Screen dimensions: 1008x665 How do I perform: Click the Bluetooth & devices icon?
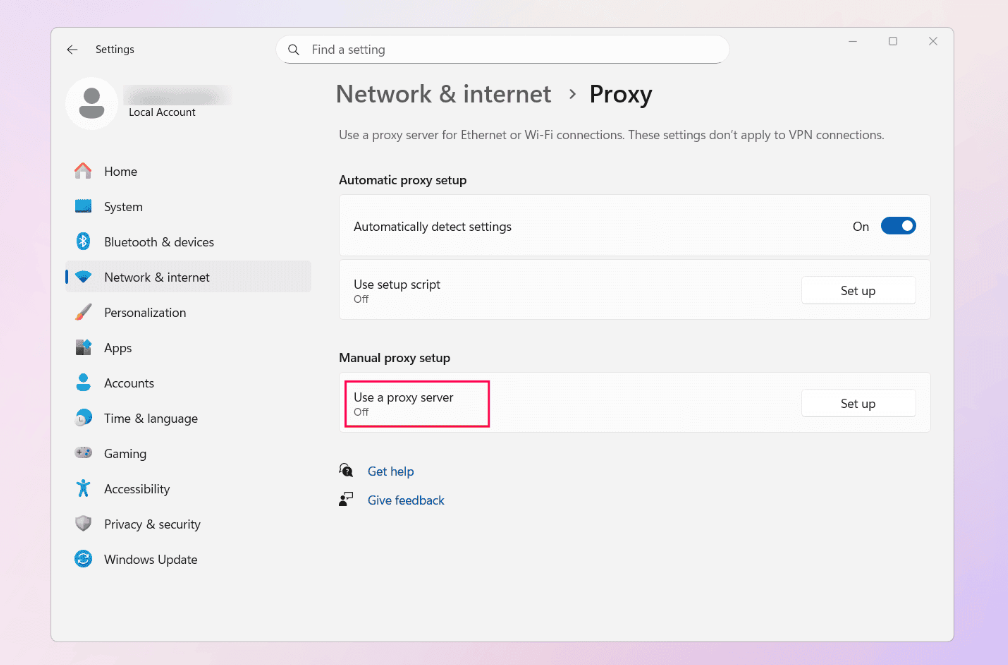(84, 242)
